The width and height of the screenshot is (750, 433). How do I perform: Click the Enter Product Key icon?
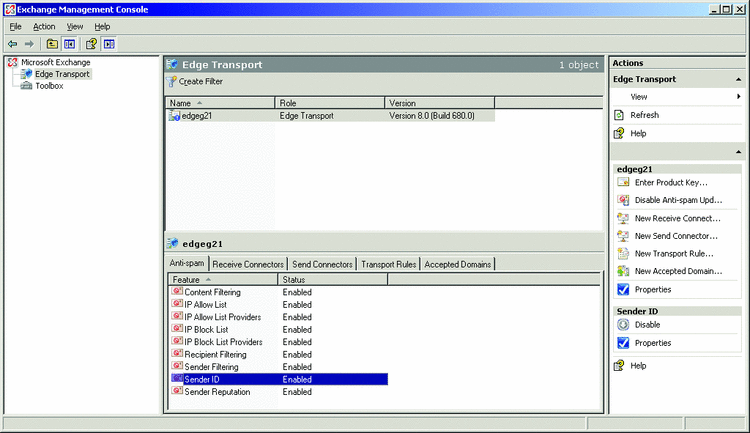pyautogui.click(x=623, y=182)
